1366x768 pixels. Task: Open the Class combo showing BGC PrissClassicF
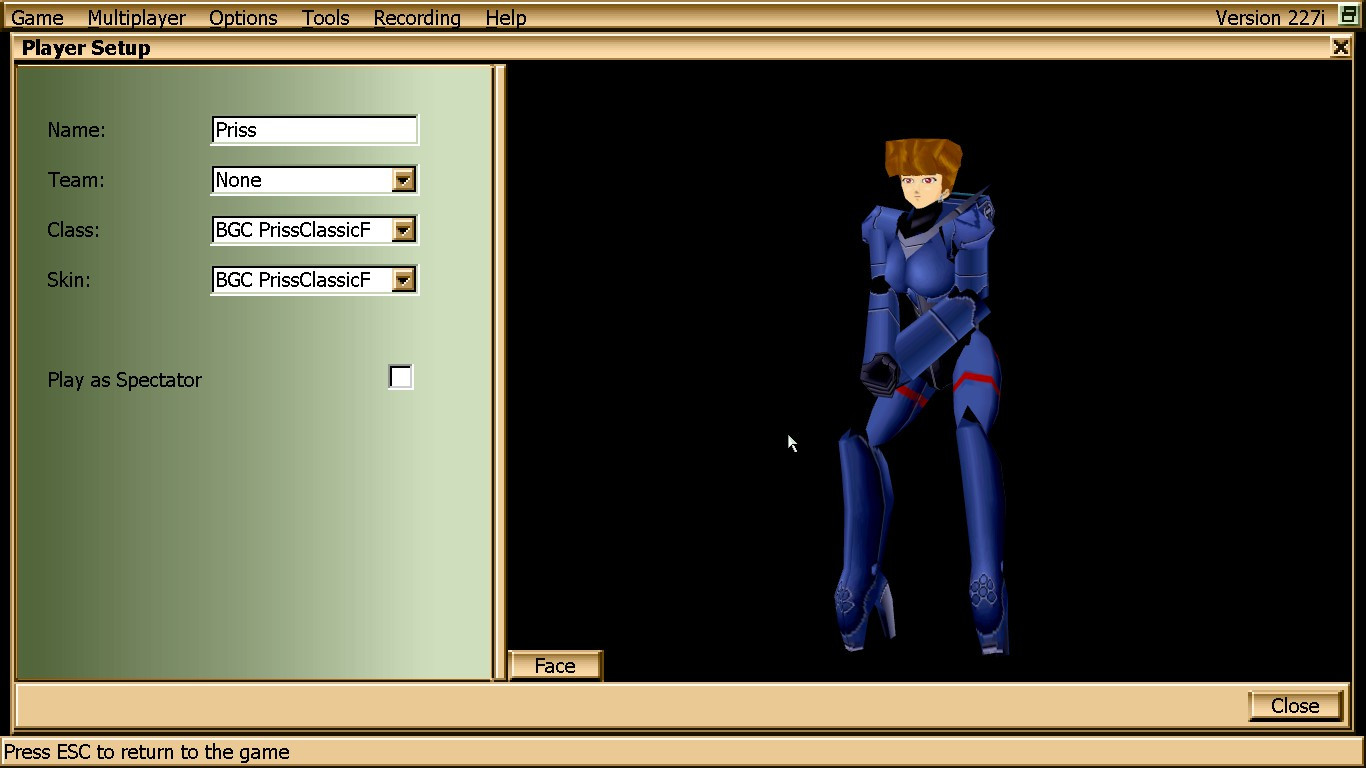[300, 230]
